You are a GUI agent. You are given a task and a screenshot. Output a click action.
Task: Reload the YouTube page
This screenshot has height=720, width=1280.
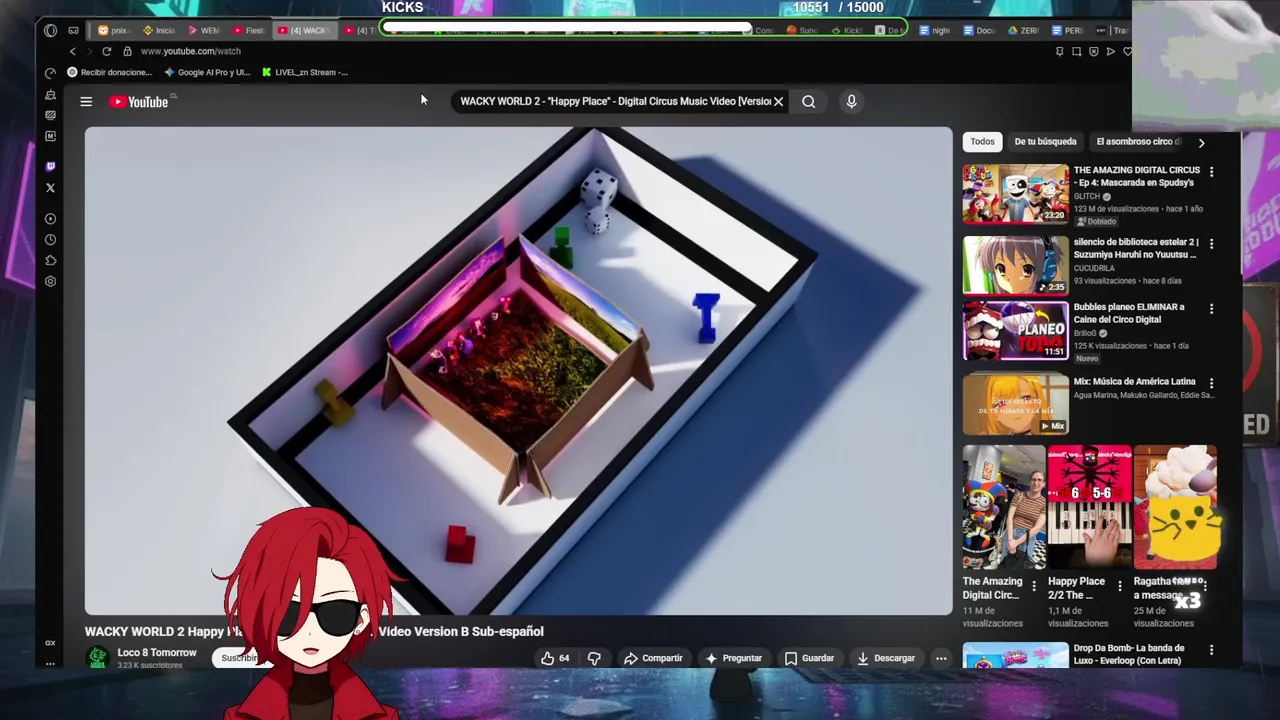tap(106, 51)
